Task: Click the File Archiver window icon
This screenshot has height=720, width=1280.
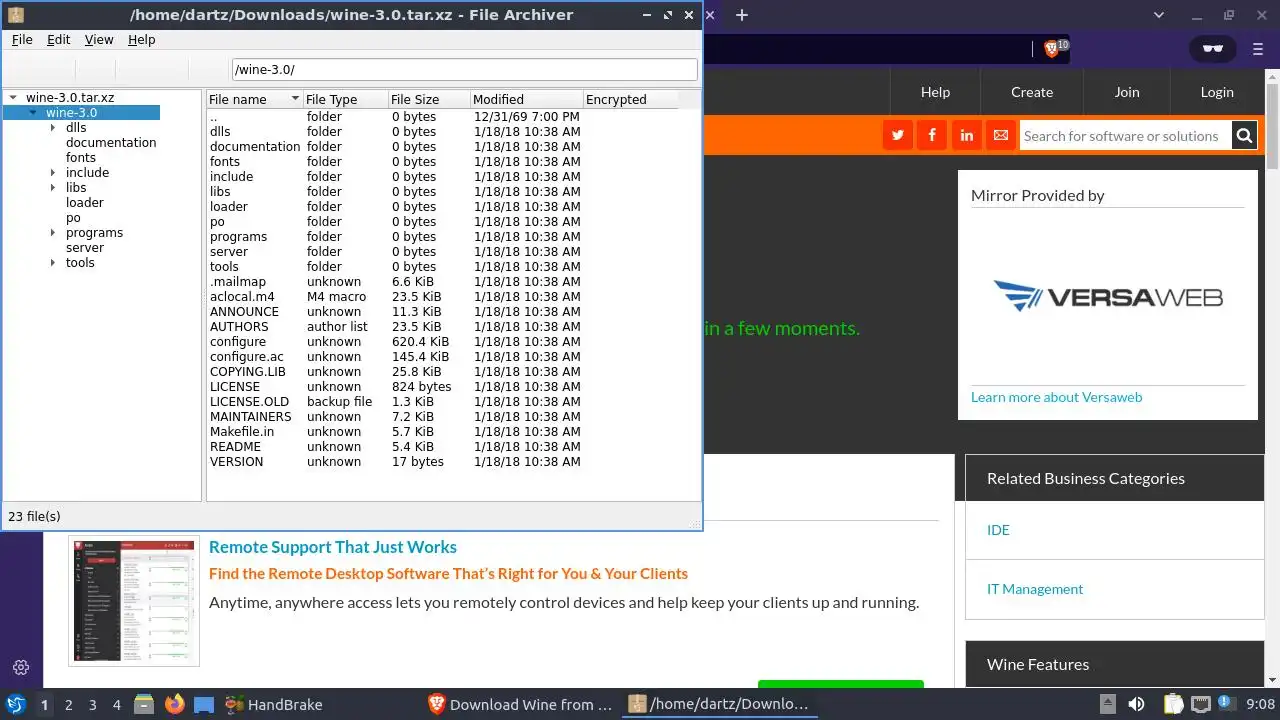Action: [16, 15]
